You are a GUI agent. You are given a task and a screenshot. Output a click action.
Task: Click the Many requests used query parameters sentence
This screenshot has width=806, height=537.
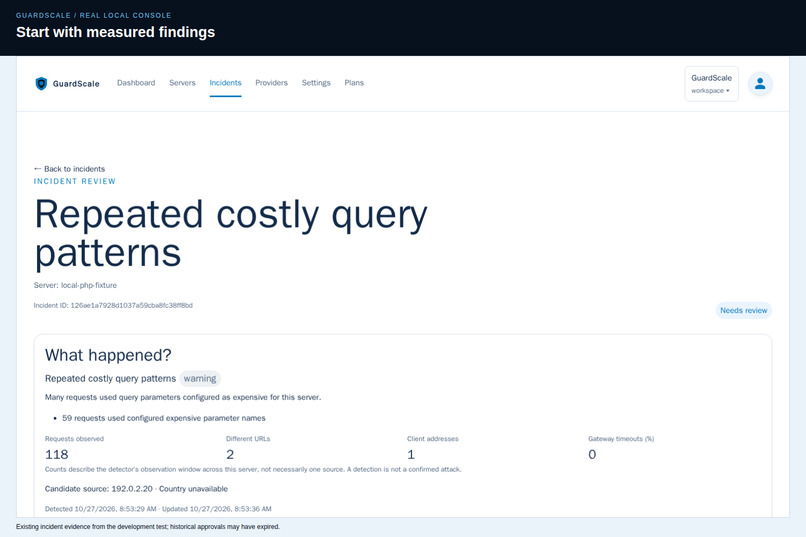point(183,397)
